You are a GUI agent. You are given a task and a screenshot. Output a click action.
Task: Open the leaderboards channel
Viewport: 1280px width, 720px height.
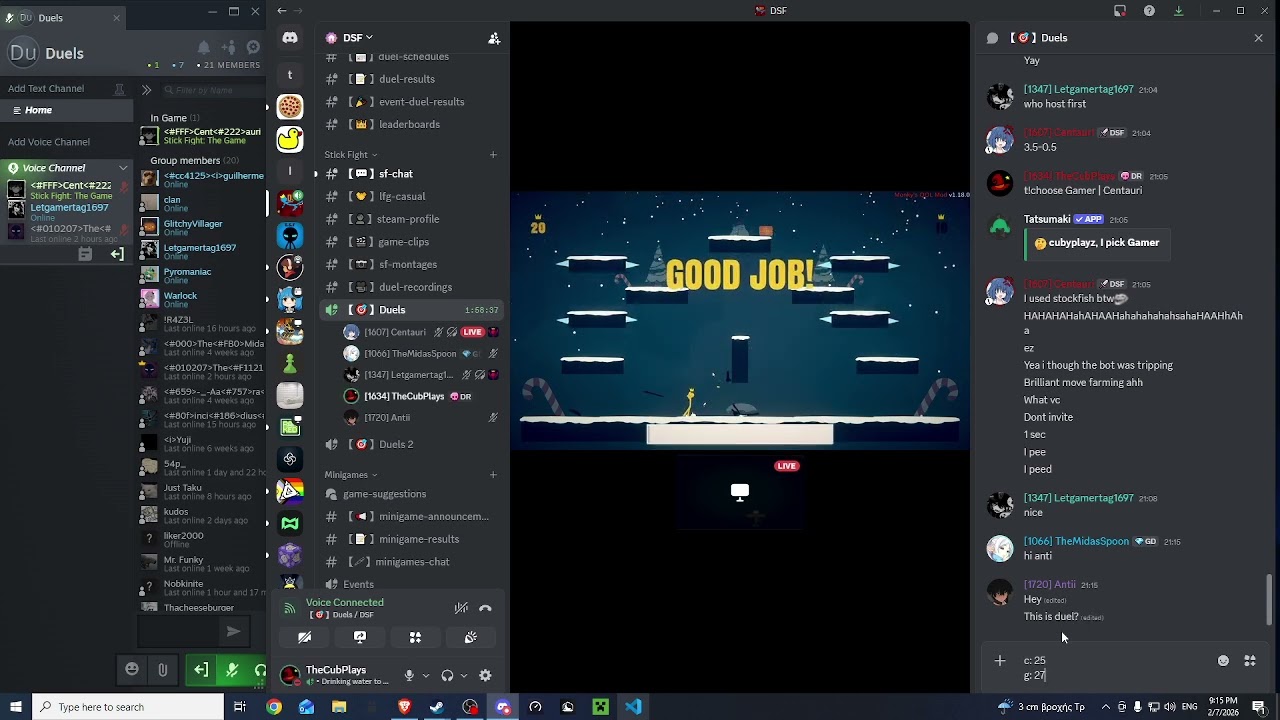[x=410, y=124]
